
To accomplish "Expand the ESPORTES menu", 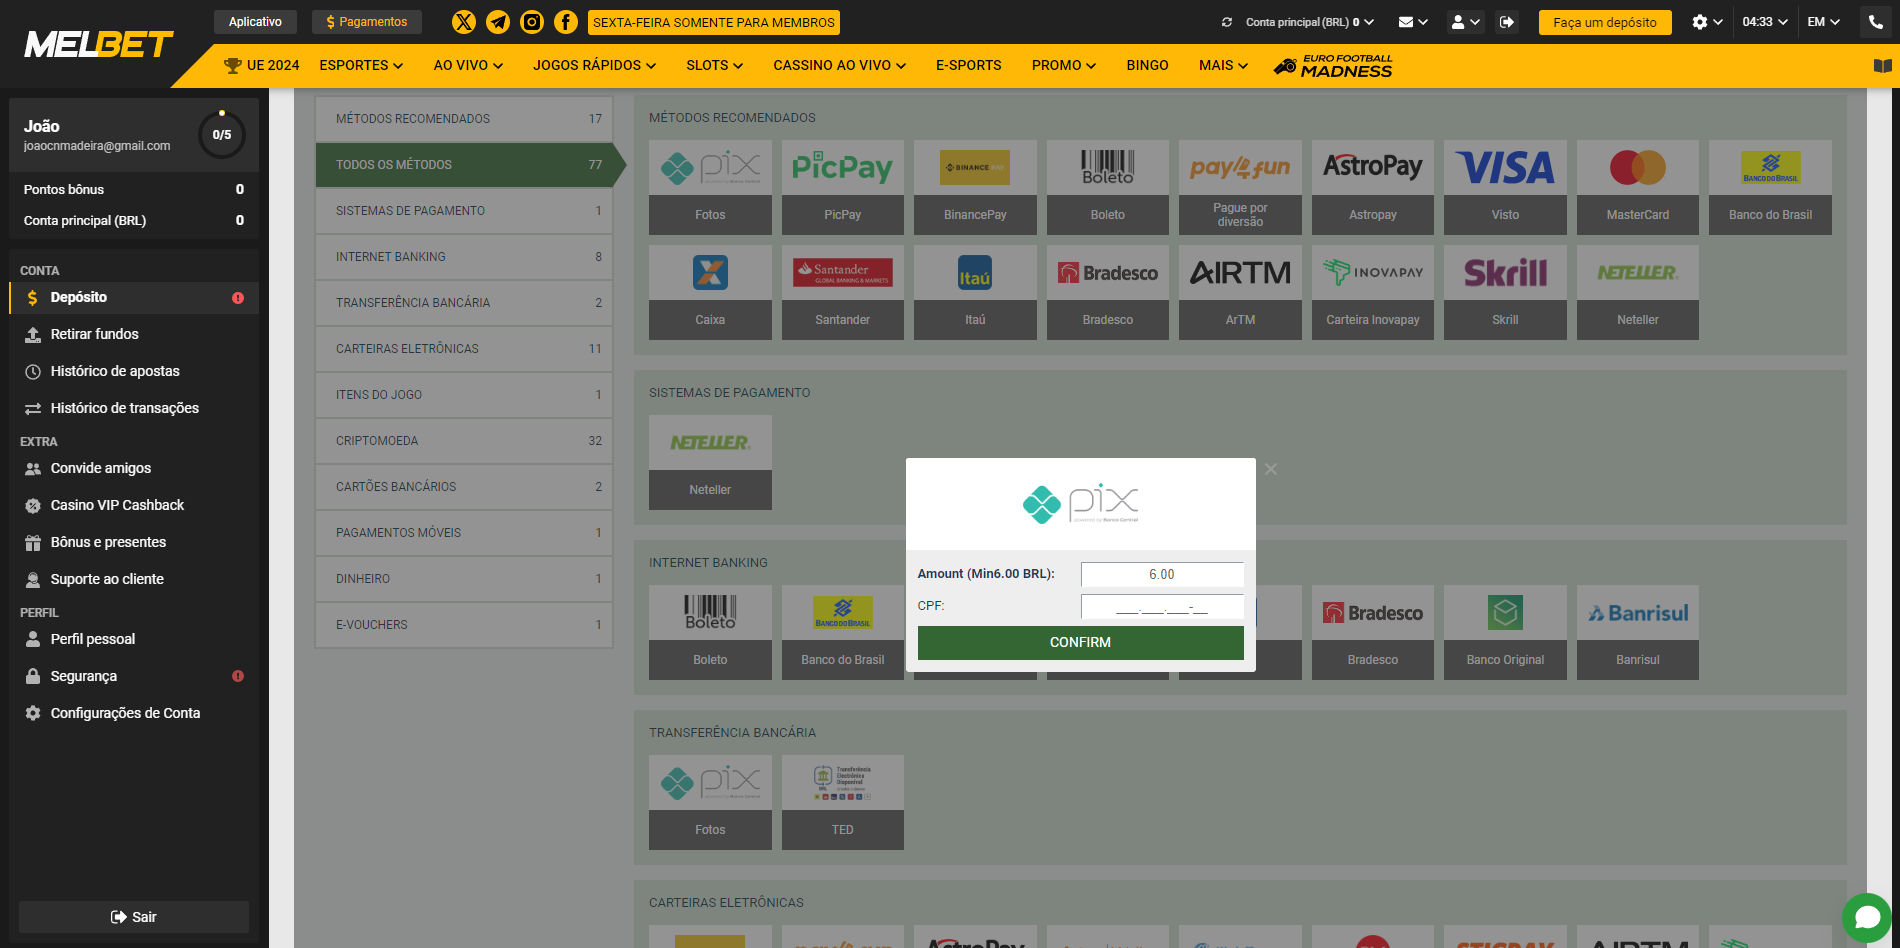I will [x=361, y=65].
